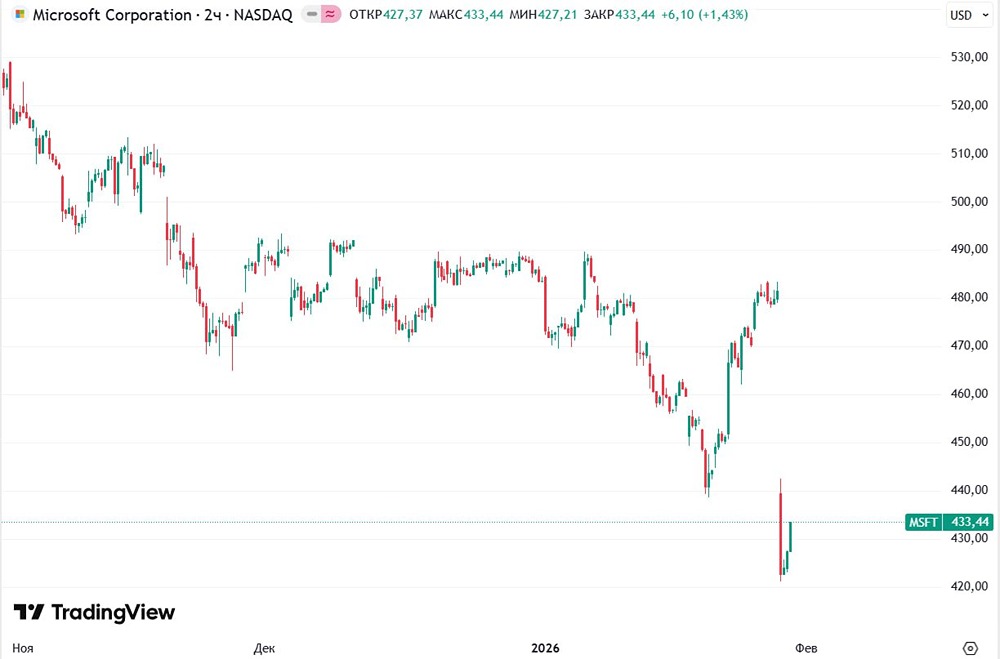Click the current price 433,44 label

click(x=970, y=522)
